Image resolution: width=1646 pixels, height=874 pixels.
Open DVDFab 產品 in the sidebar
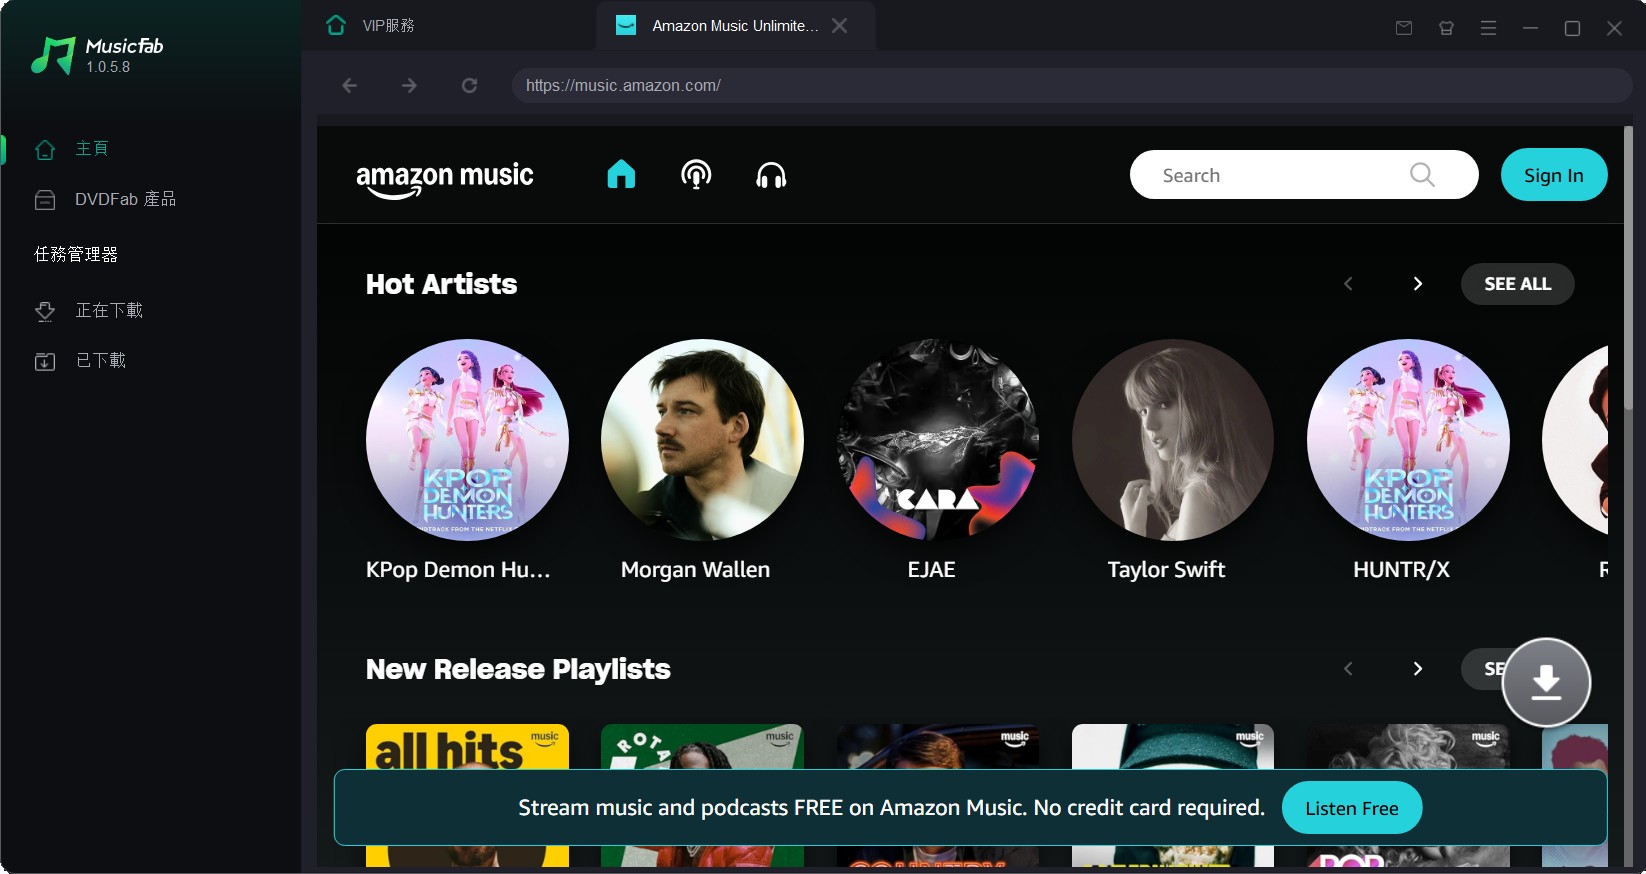coord(106,199)
